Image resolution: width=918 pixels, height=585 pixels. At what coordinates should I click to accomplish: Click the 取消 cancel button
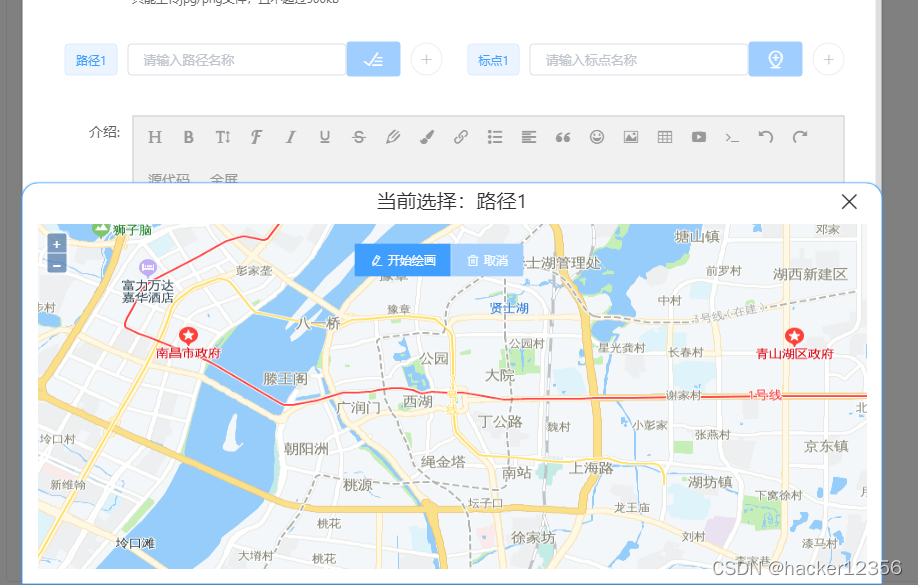point(488,260)
